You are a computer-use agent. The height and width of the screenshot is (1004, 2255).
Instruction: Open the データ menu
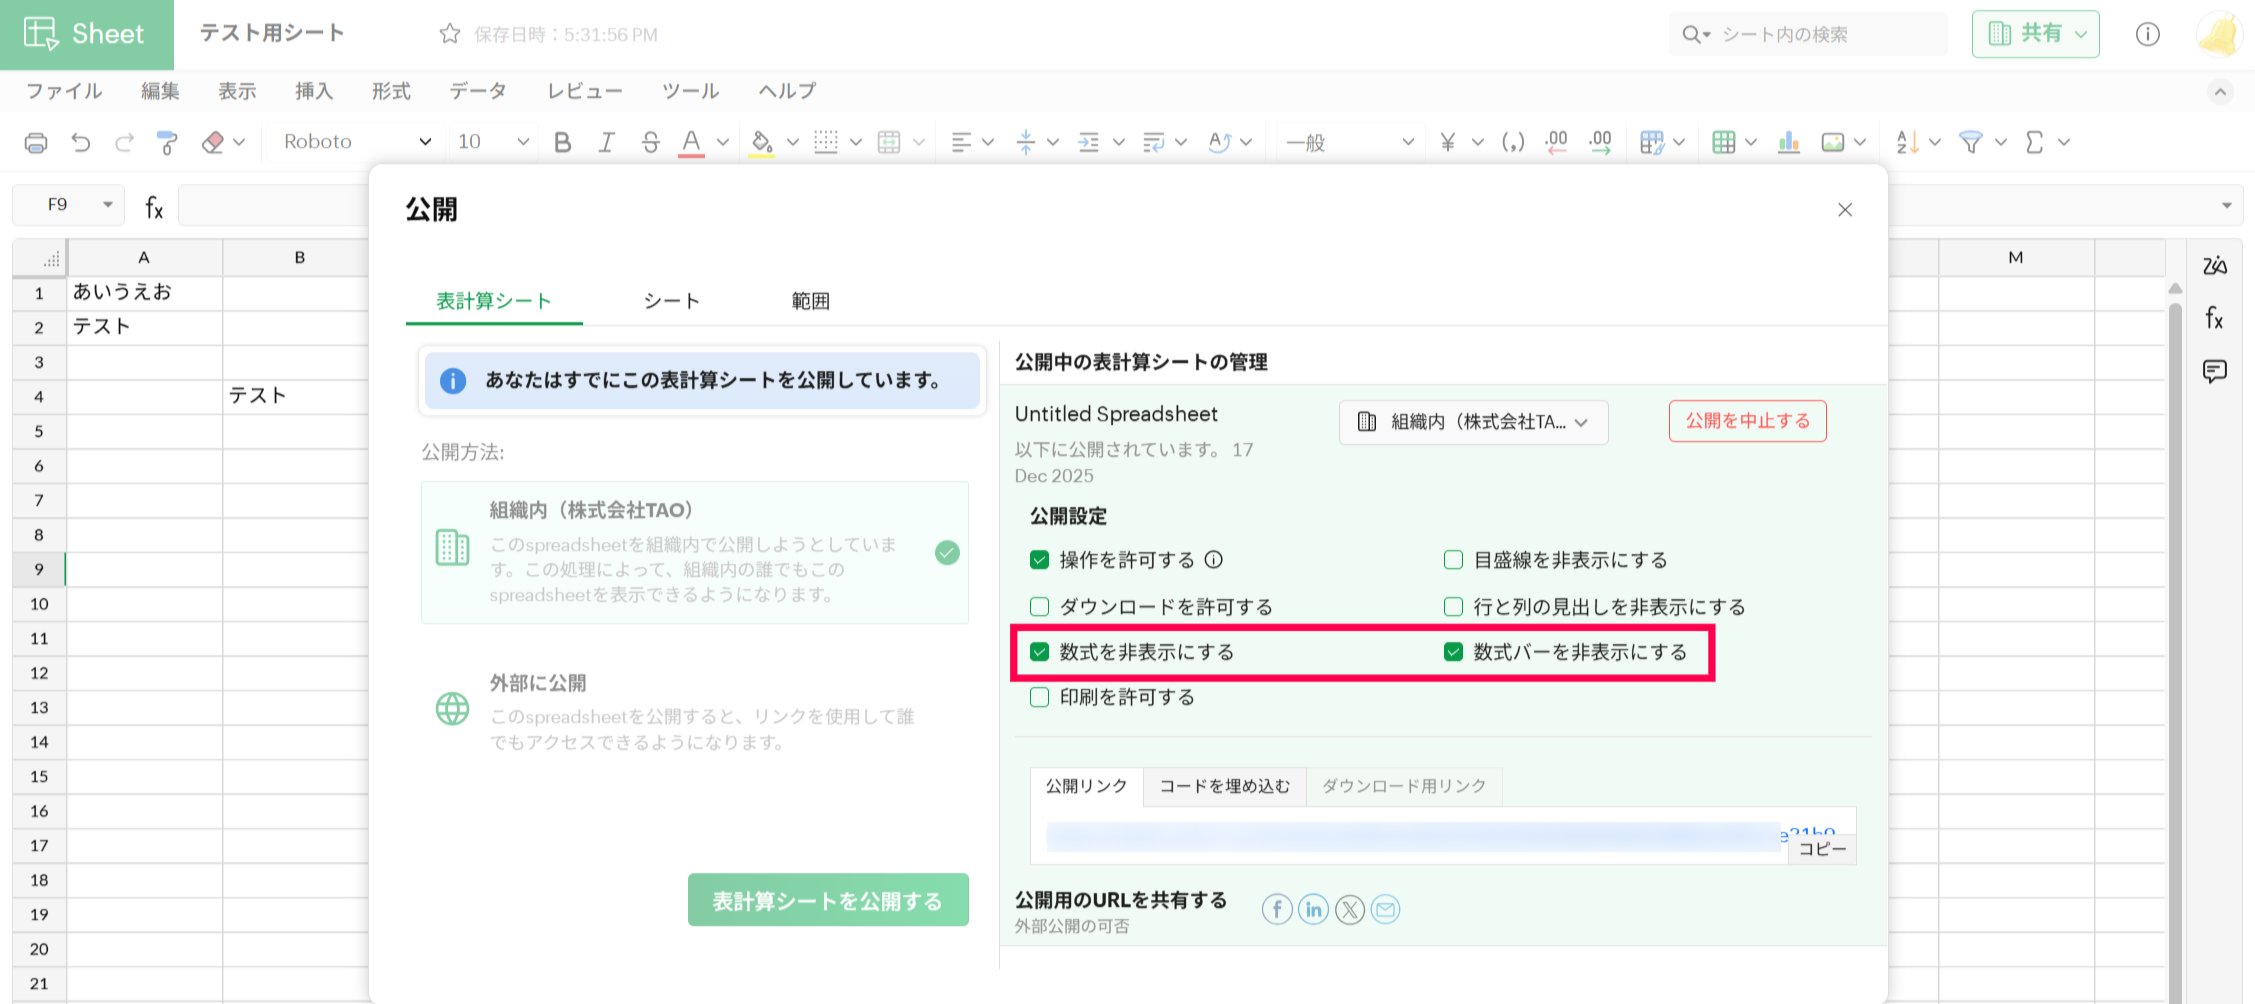[477, 91]
